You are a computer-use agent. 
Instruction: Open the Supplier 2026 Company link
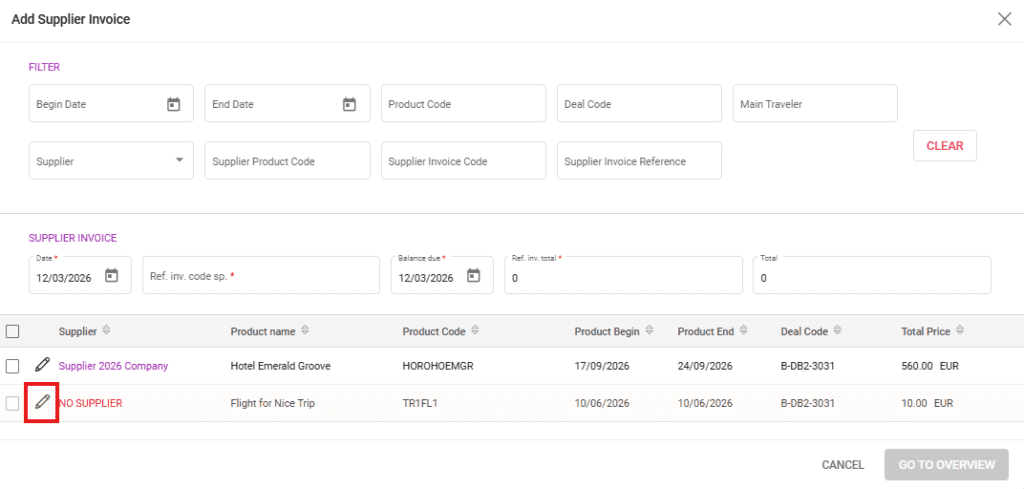click(x=113, y=366)
